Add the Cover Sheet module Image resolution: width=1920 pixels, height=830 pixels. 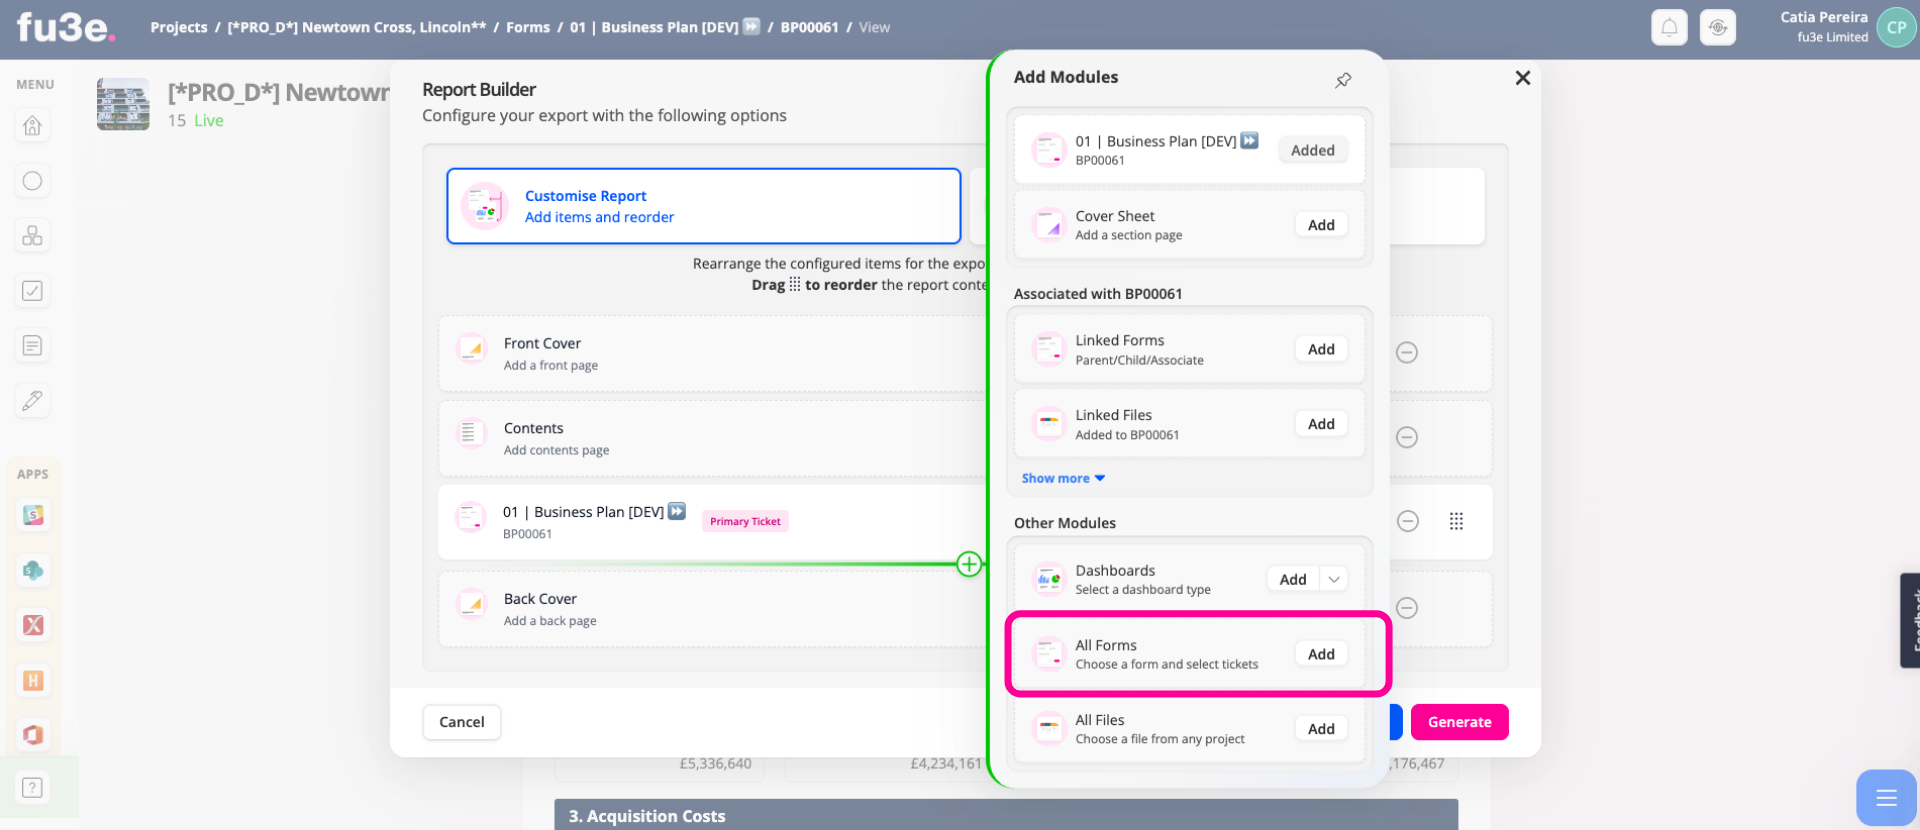[x=1321, y=225]
